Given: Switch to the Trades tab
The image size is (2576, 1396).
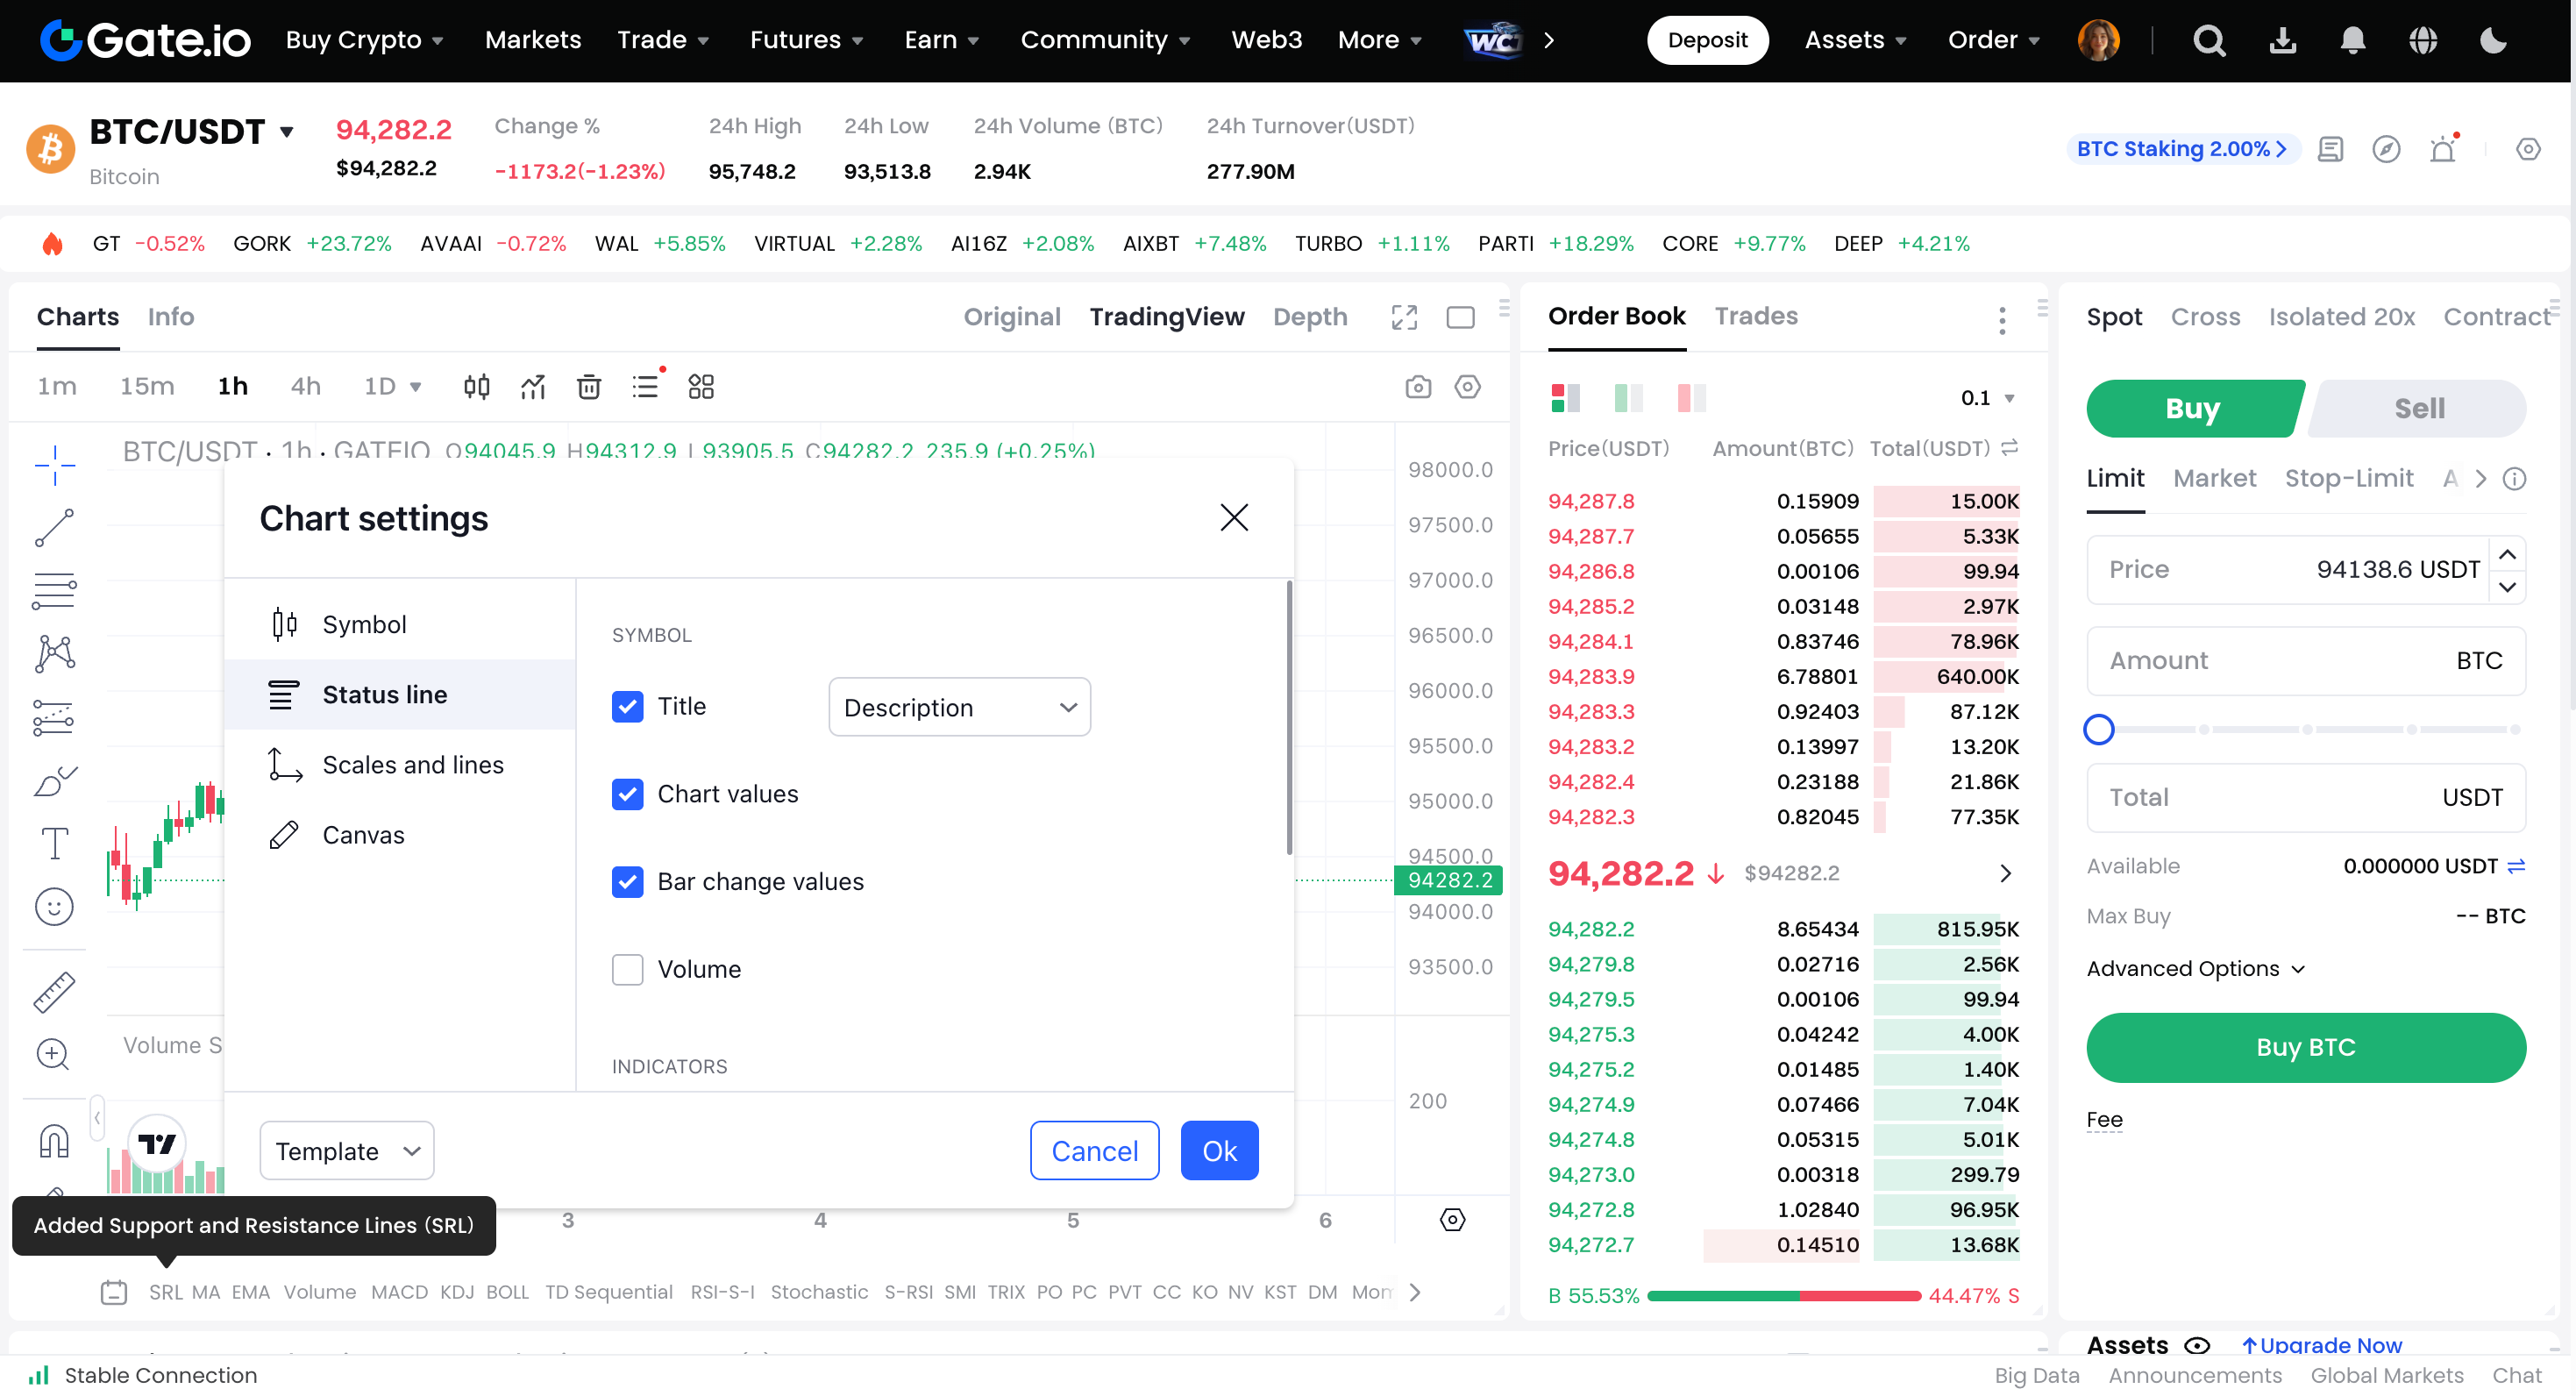Looking at the screenshot, I should [x=1755, y=316].
